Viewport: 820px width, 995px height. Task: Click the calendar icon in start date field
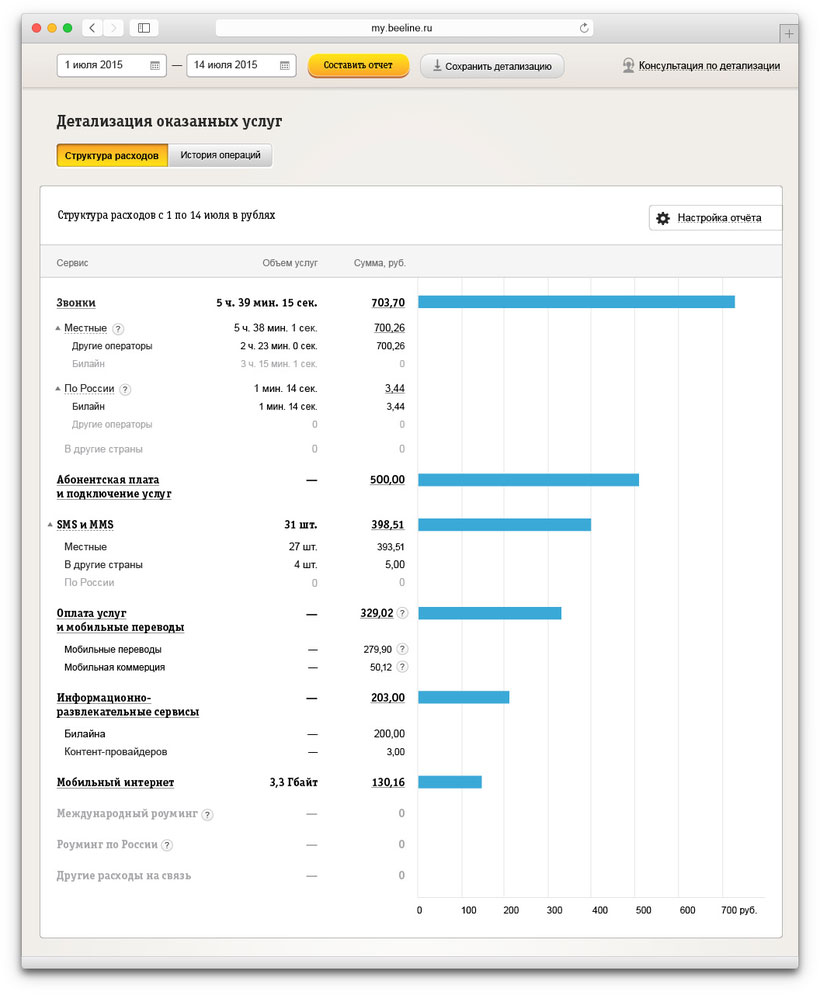(155, 66)
